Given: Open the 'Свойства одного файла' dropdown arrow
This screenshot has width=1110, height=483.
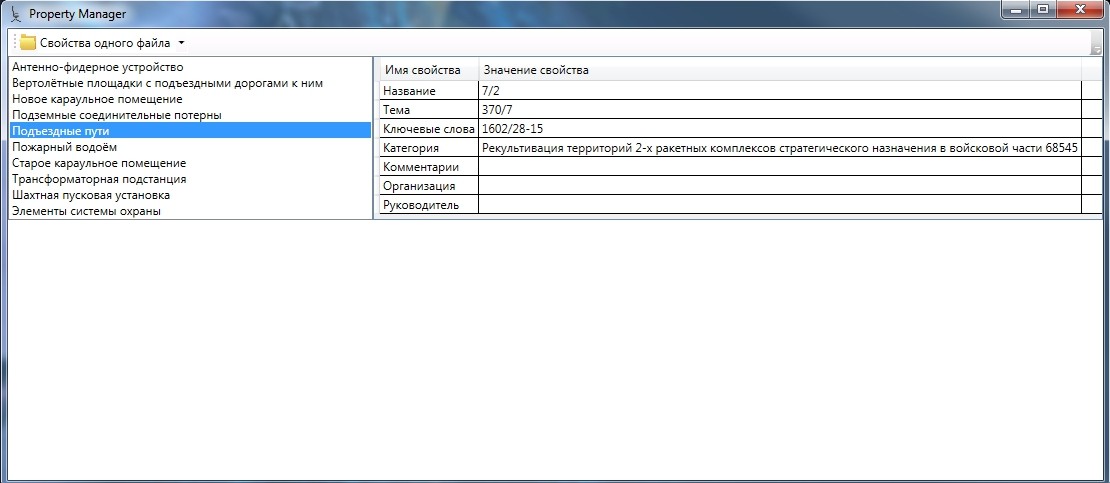Looking at the screenshot, I should (181, 43).
